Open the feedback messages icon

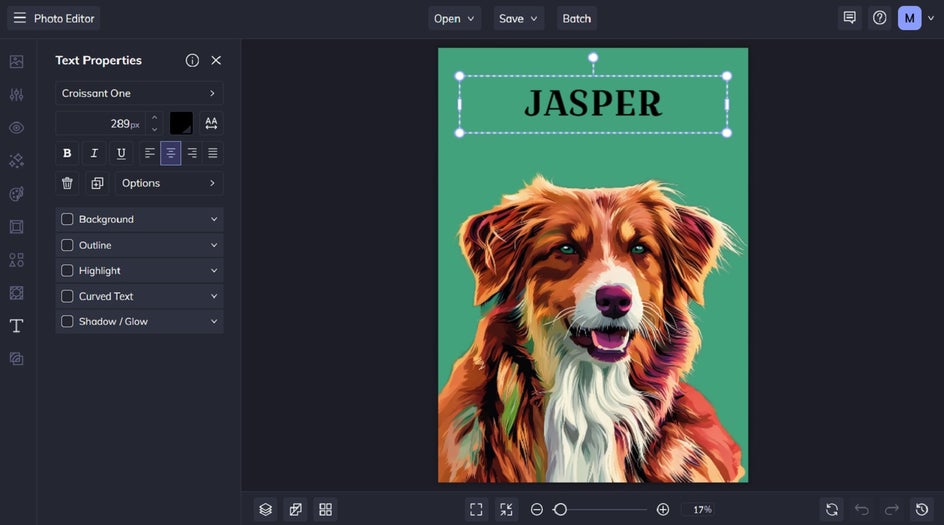pos(849,18)
